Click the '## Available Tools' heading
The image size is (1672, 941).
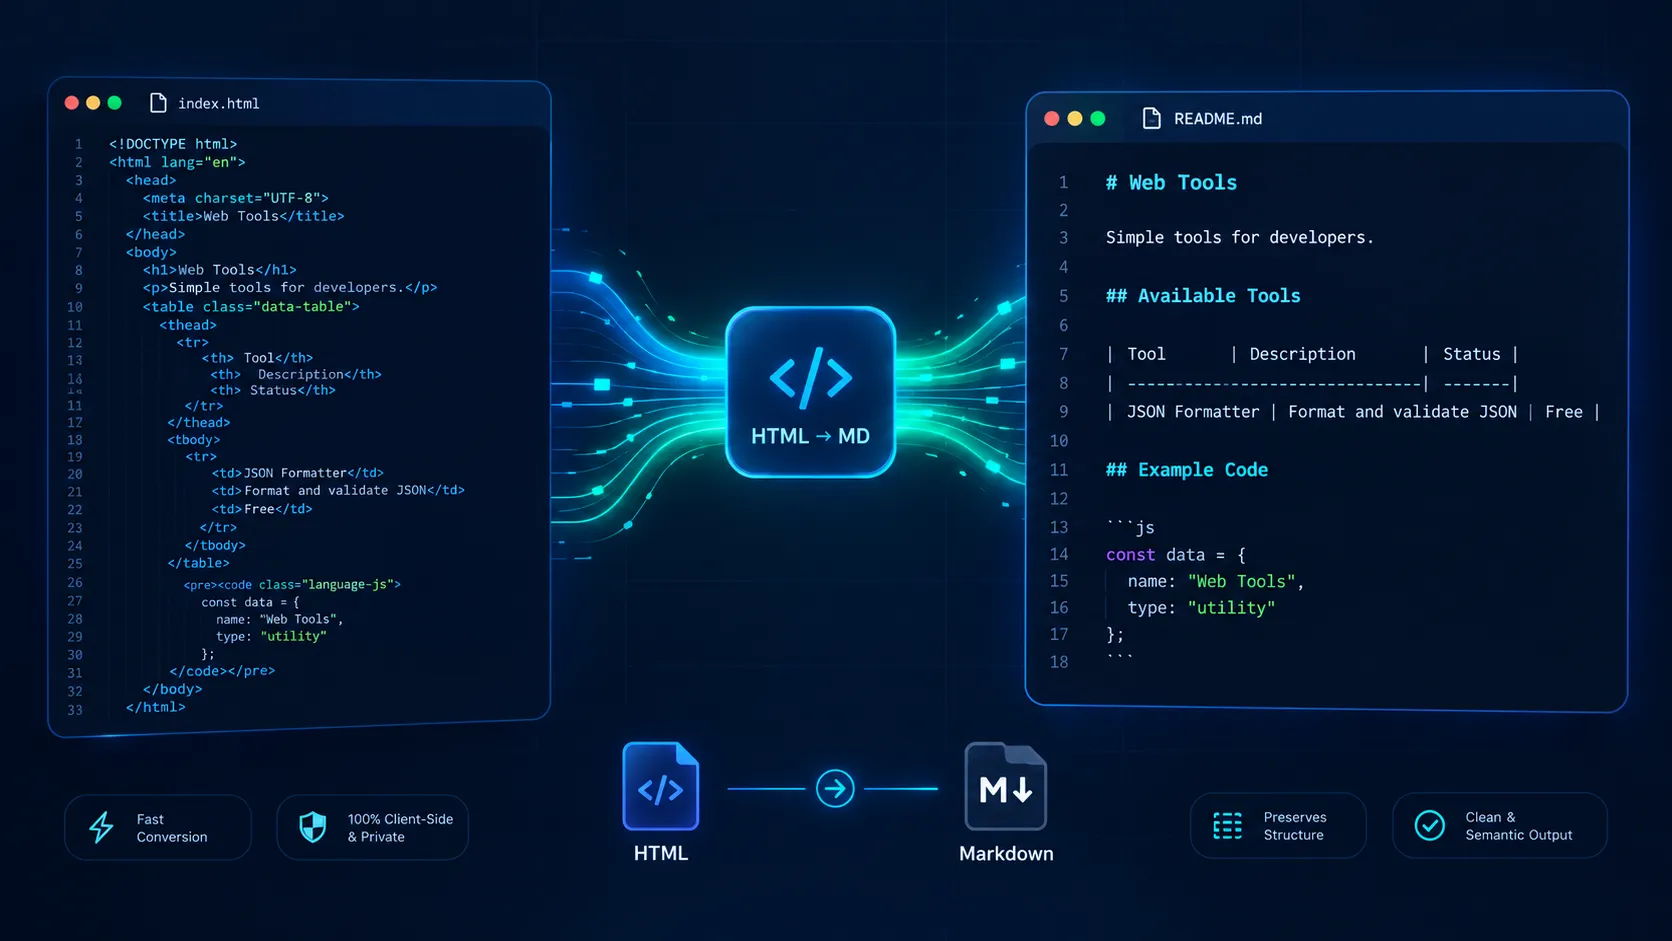1203,295
